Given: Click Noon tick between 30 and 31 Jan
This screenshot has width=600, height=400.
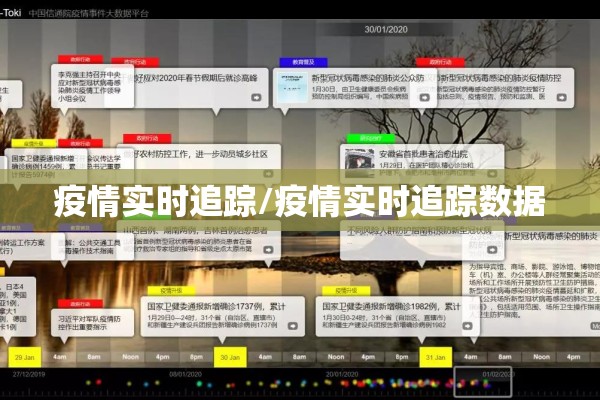Looking at the screenshot, I should 336,357.
